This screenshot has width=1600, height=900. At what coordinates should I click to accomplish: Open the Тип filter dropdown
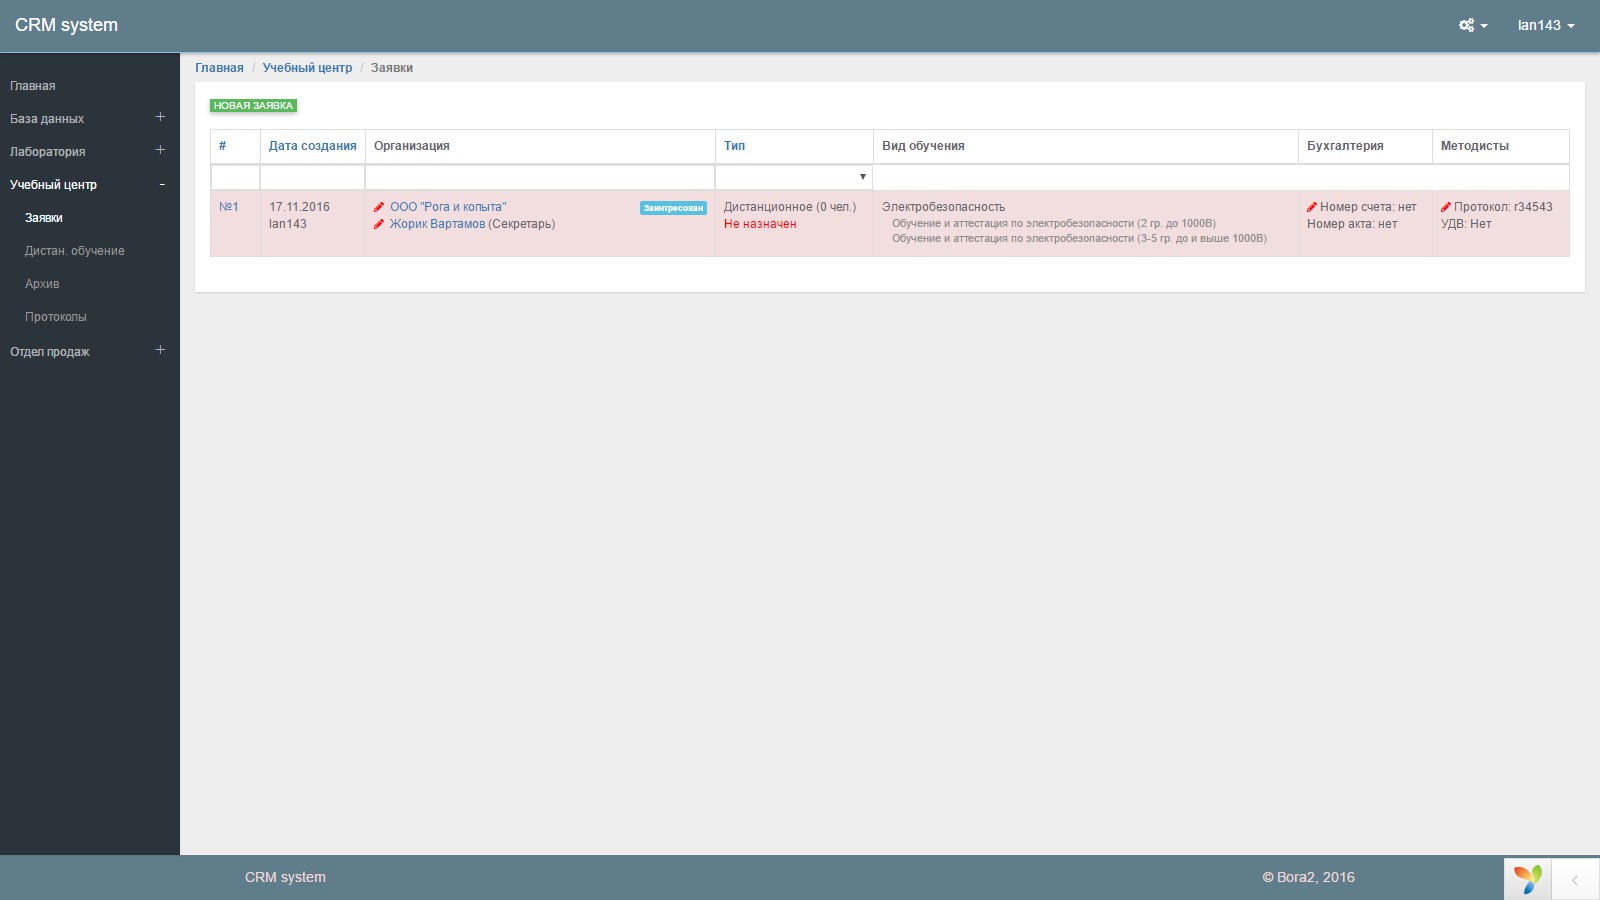pos(794,177)
